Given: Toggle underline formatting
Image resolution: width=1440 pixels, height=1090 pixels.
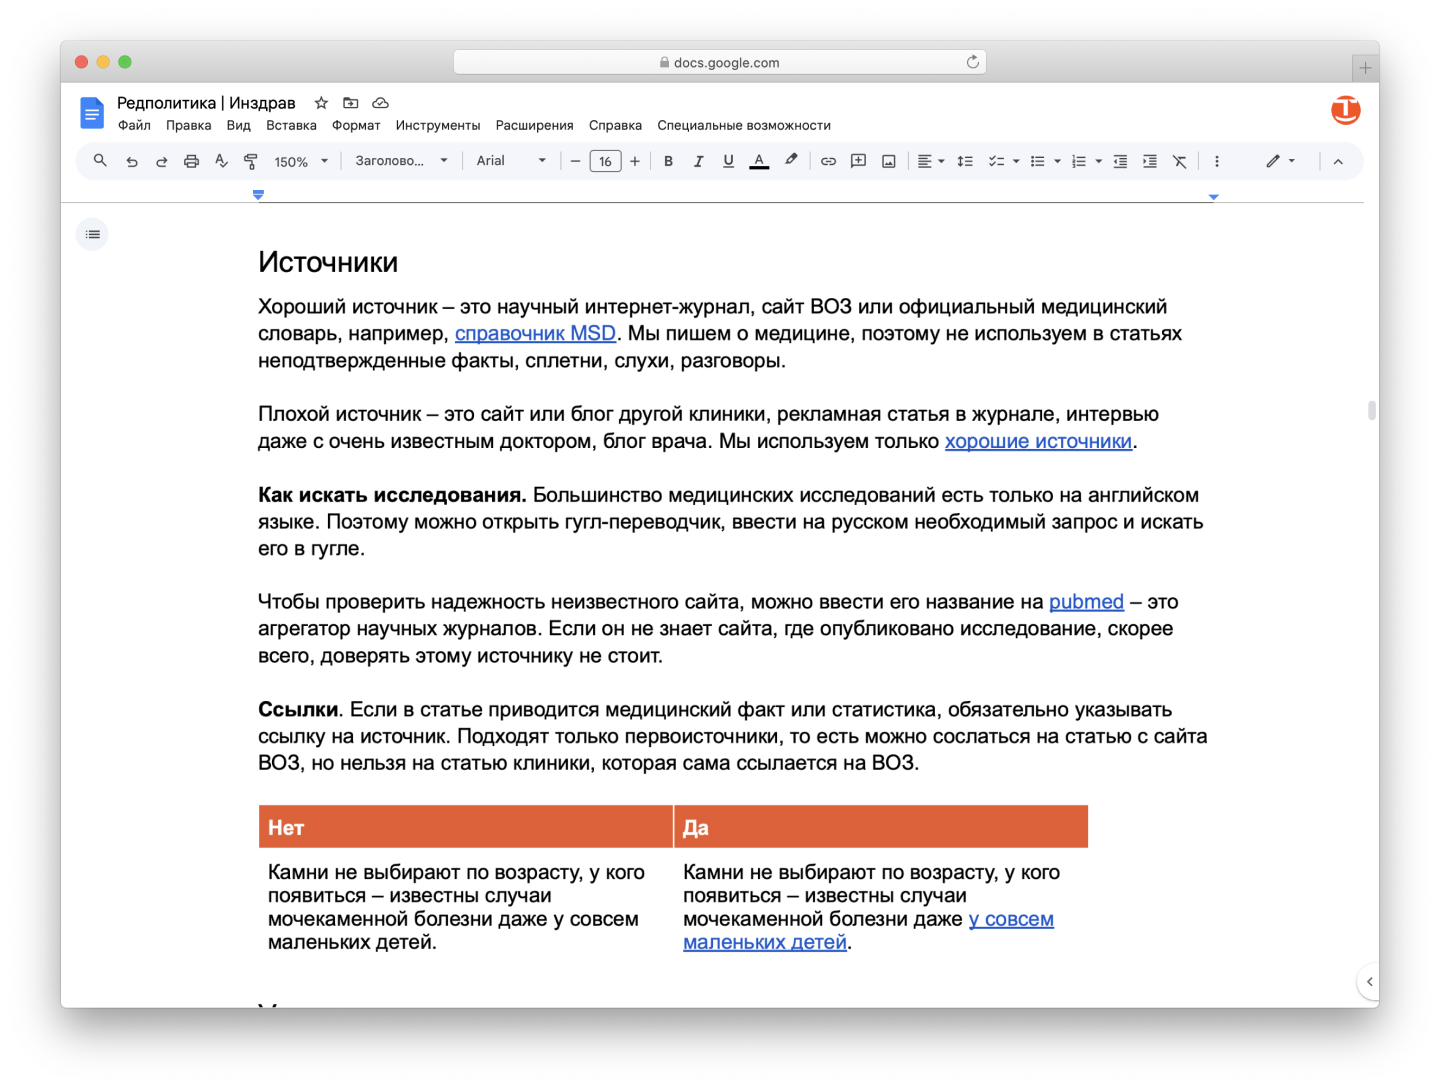Looking at the screenshot, I should click(x=728, y=161).
